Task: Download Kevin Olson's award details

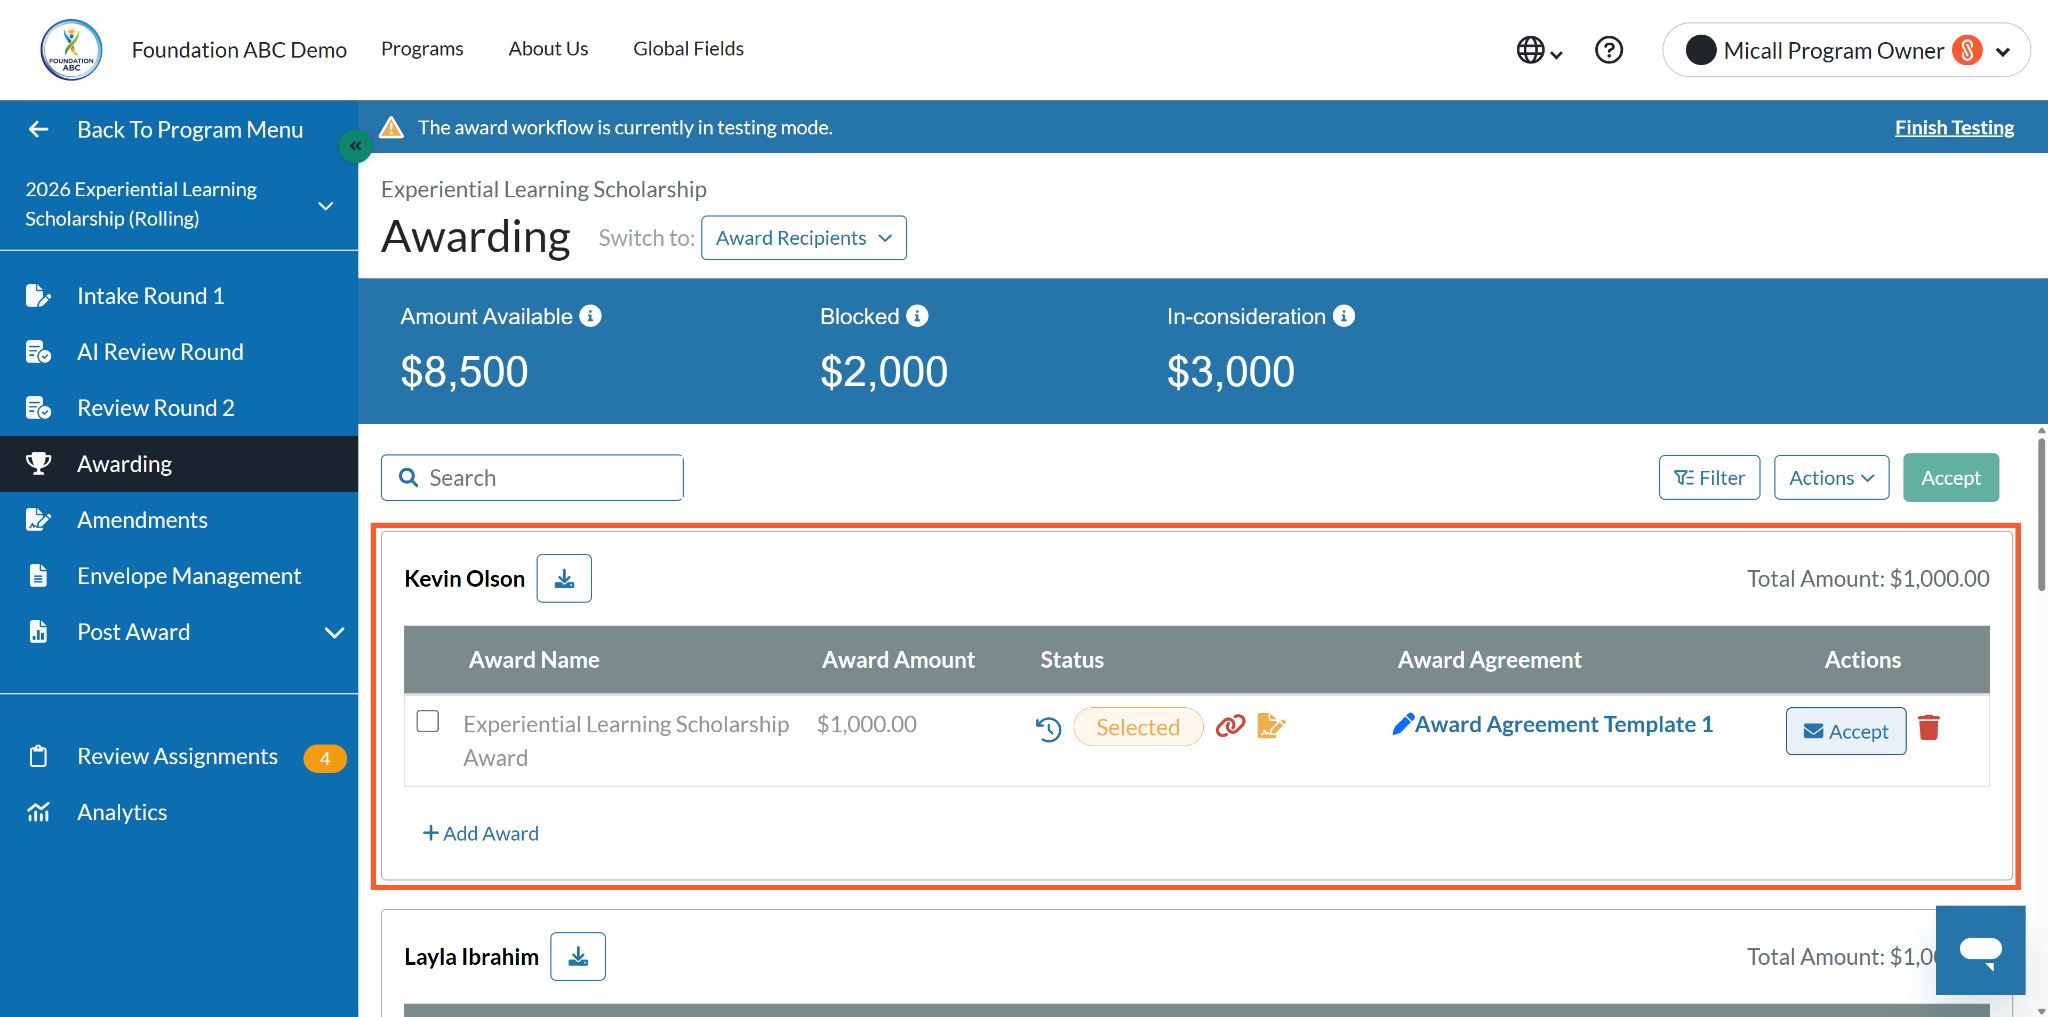Action: pos(564,579)
